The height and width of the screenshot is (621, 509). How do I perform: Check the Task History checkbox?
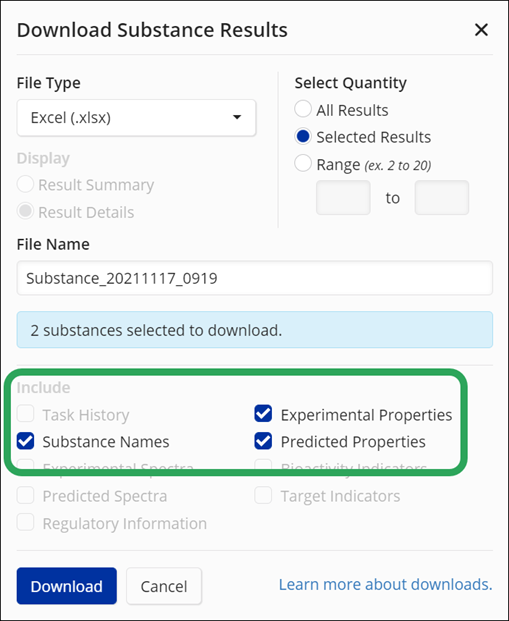(25, 413)
